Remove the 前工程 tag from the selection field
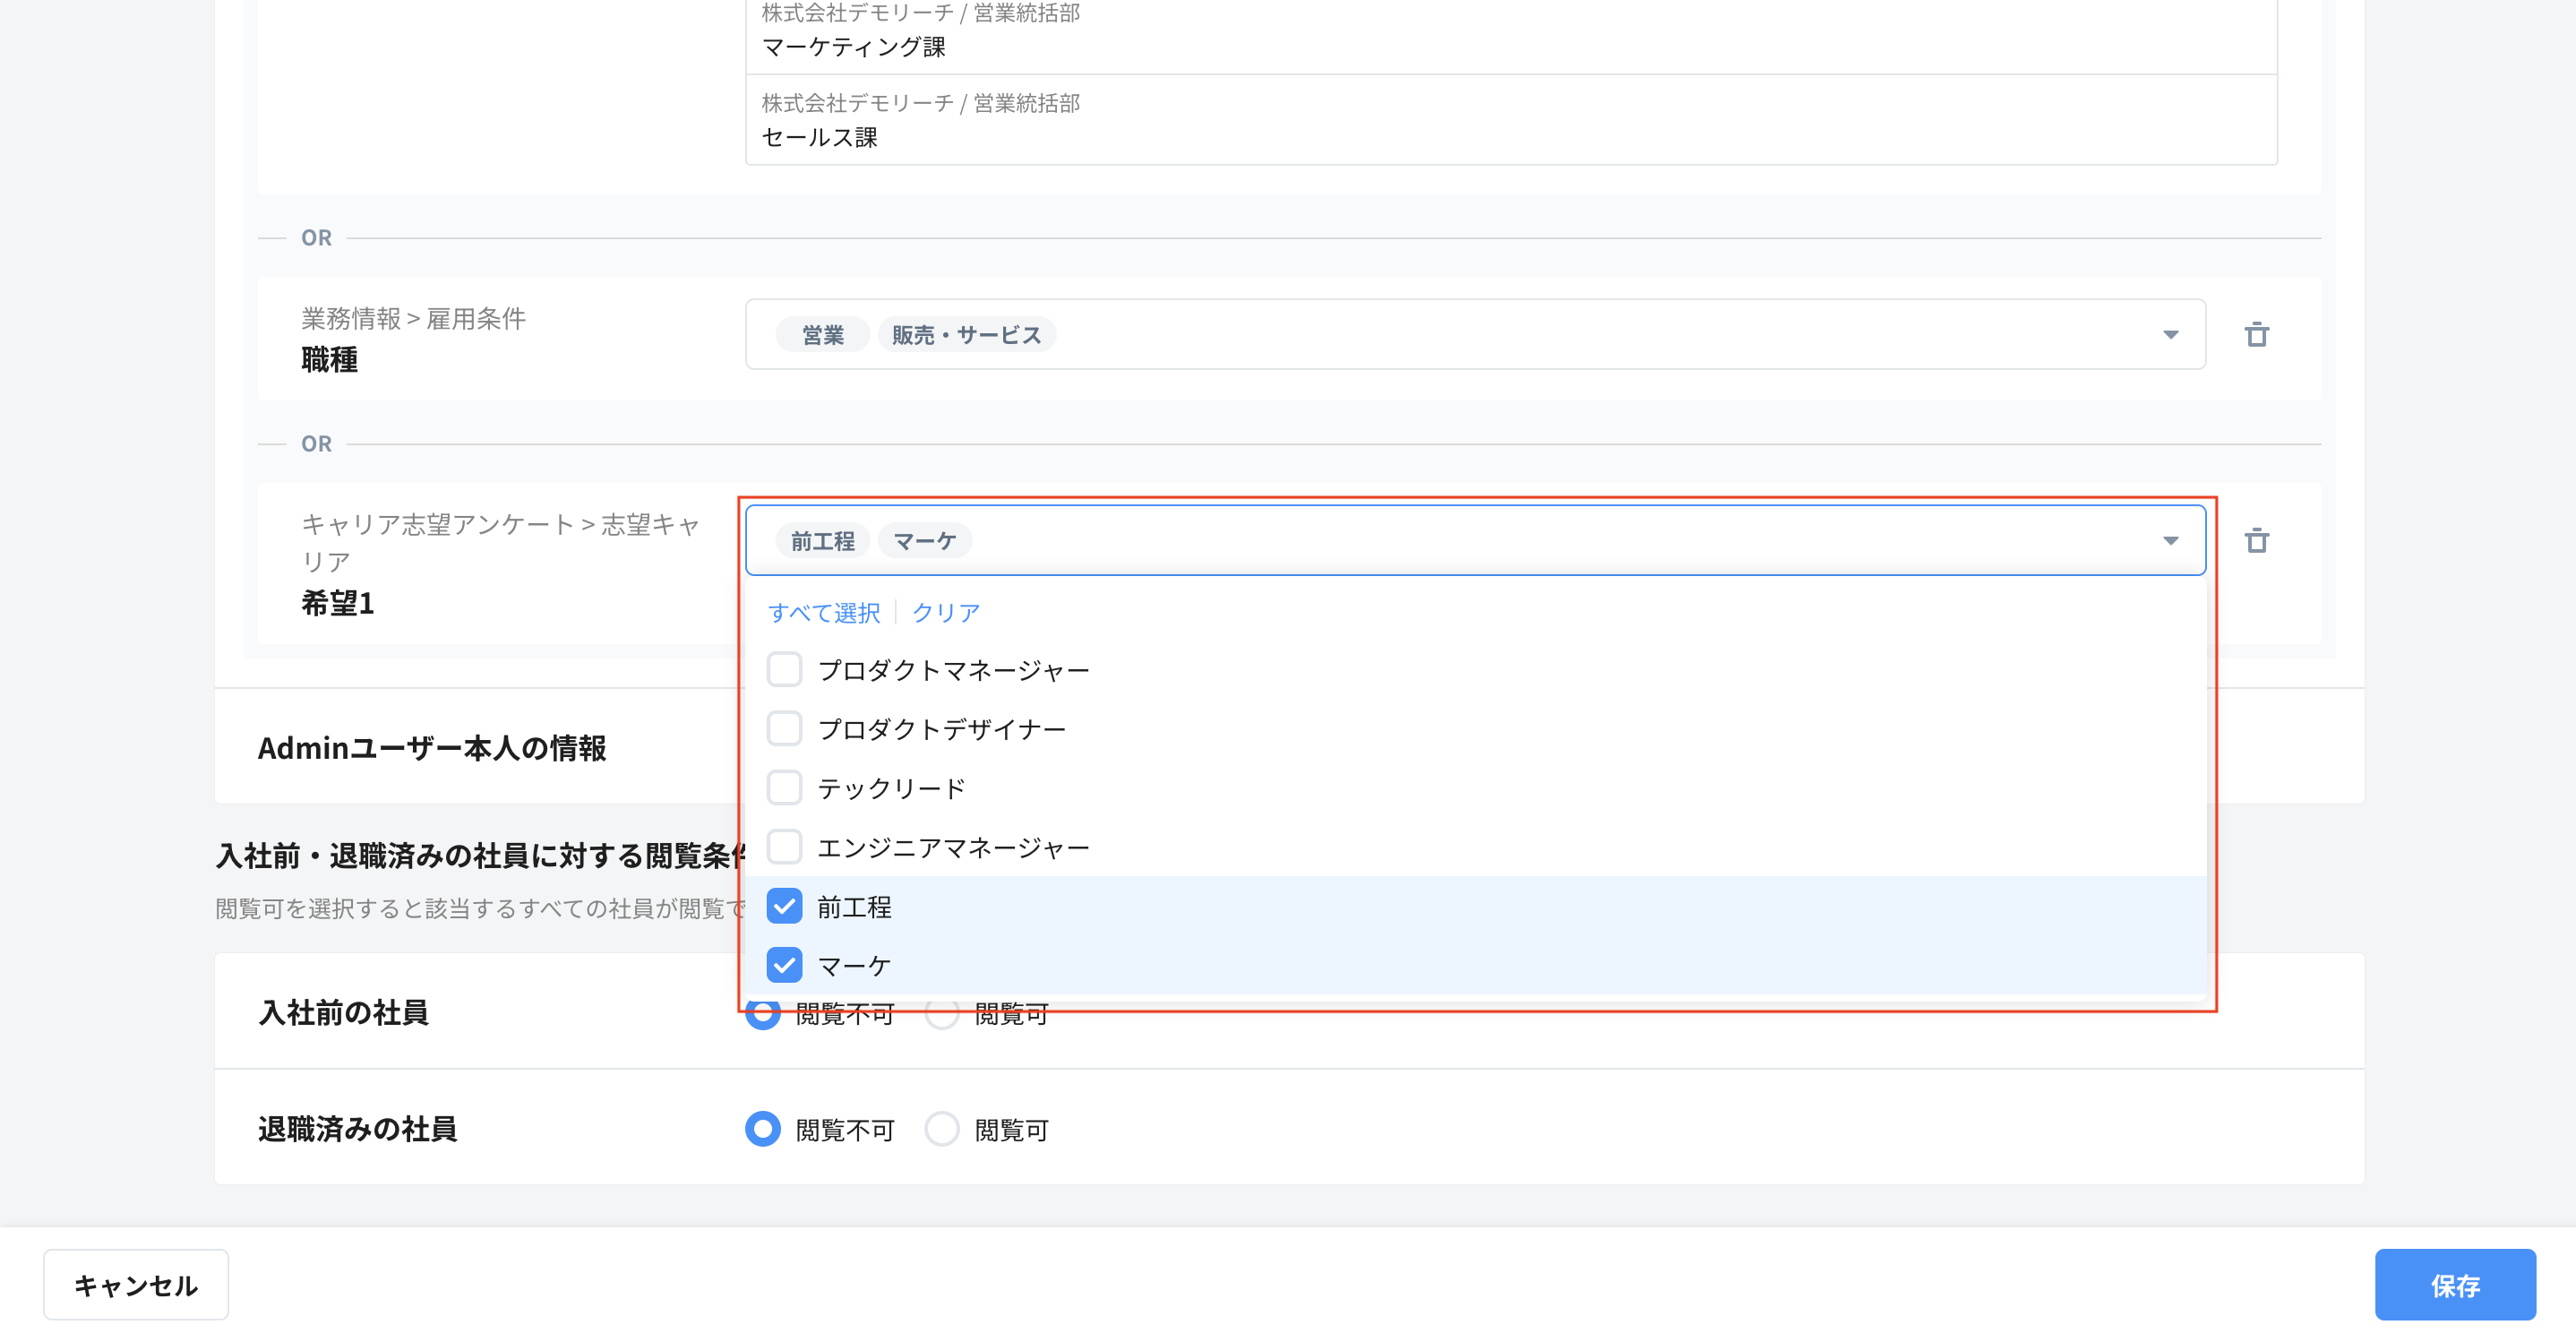Viewport: 2576px width, 1342px height. [821, 540]
